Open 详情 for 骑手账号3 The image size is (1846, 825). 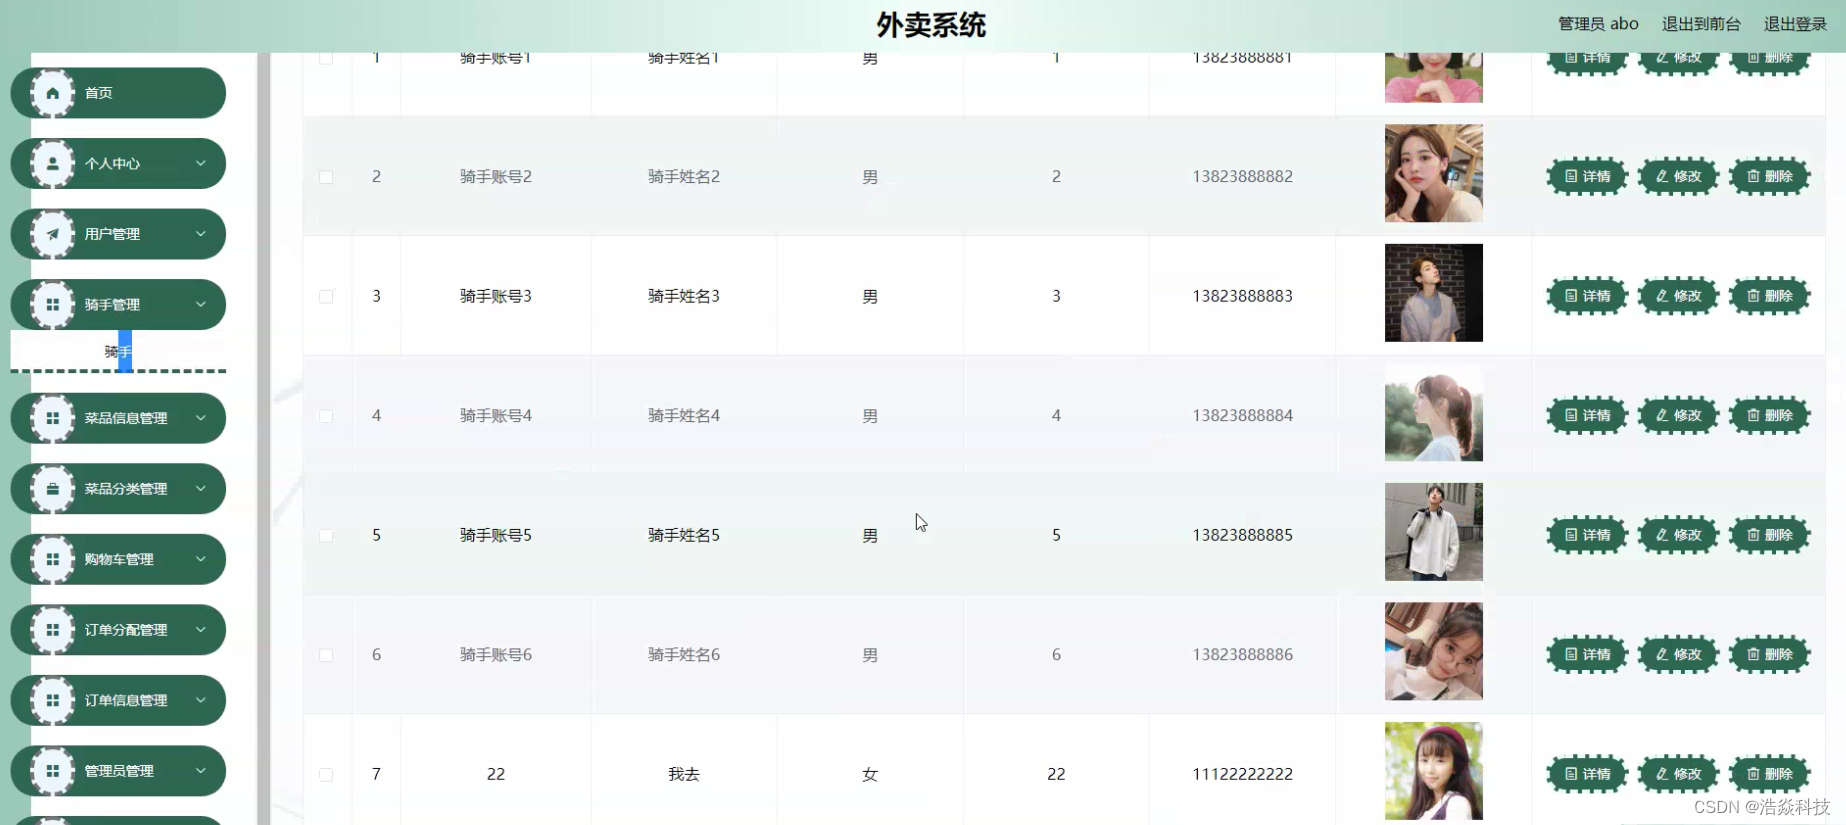click(x=1587, y=296)
